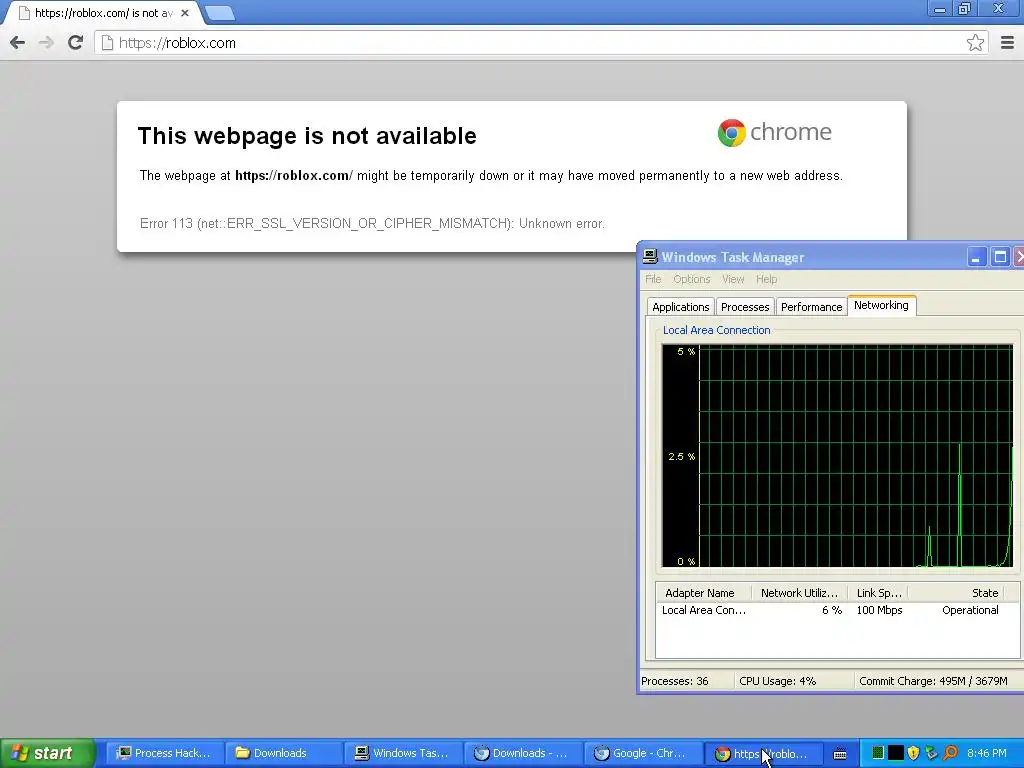Click 'Processes: 36' in the status bar

(x=675, y=681)
